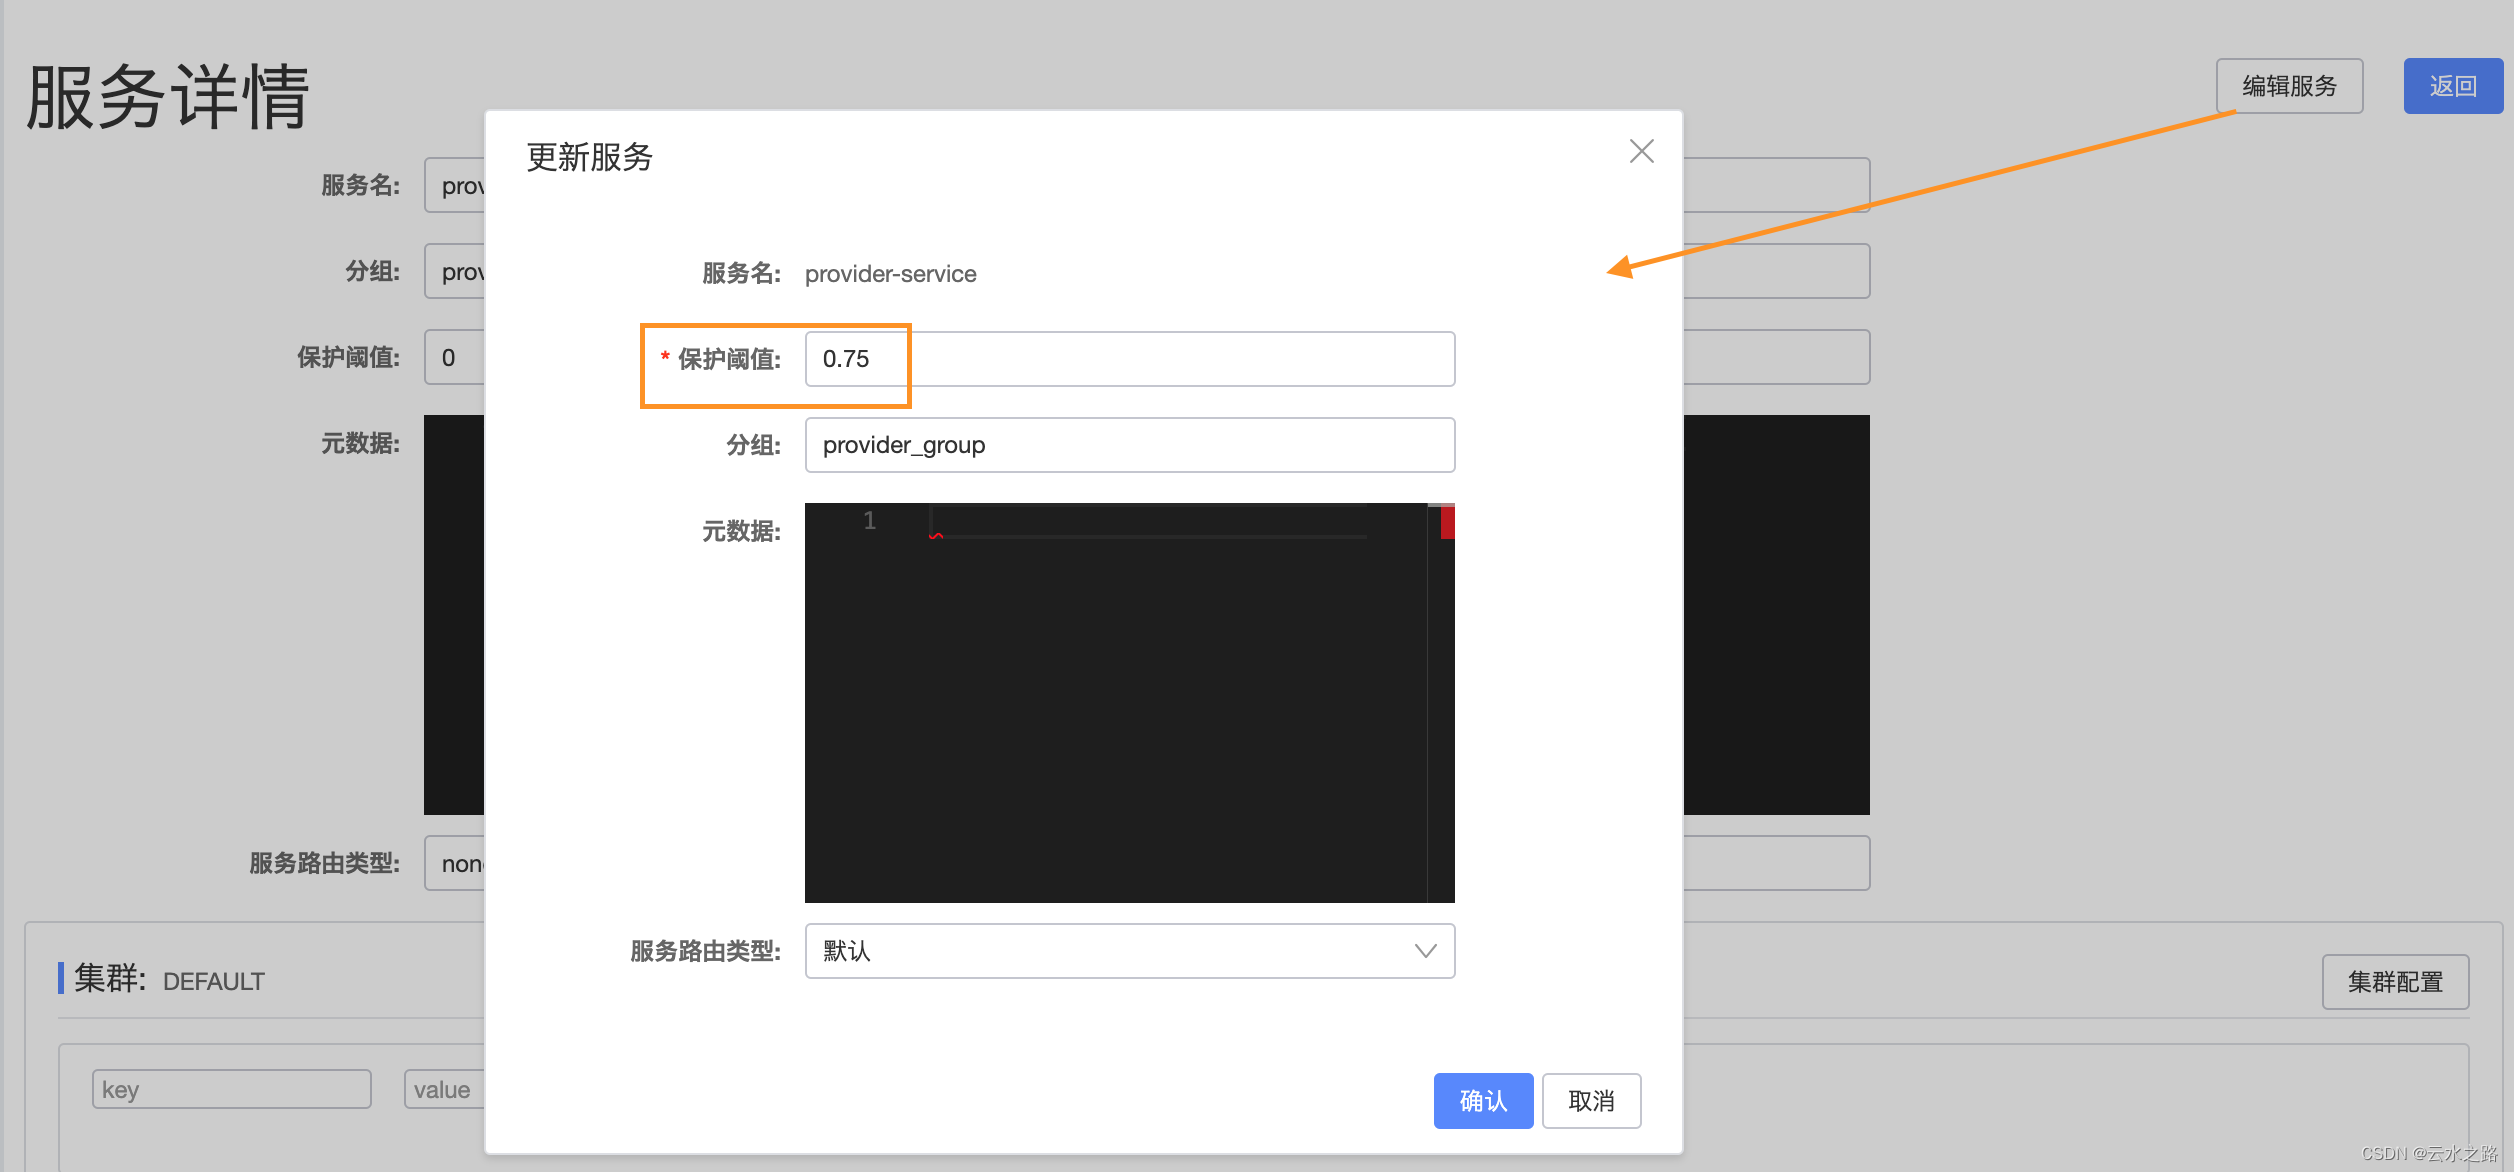Click the 保护阈值 field showing 0.75
Screen dimensions: 2514x1172
[x=1128, y=359]
